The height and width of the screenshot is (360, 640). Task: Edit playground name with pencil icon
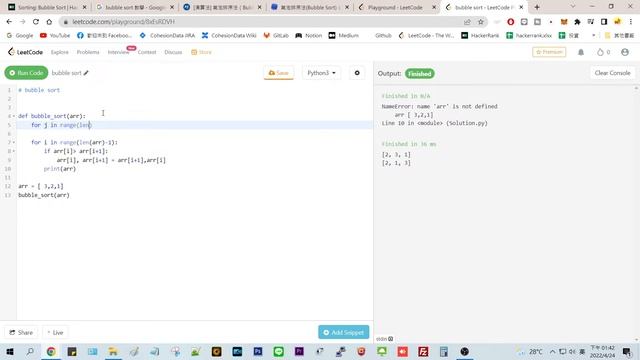[x=86, y=73]
